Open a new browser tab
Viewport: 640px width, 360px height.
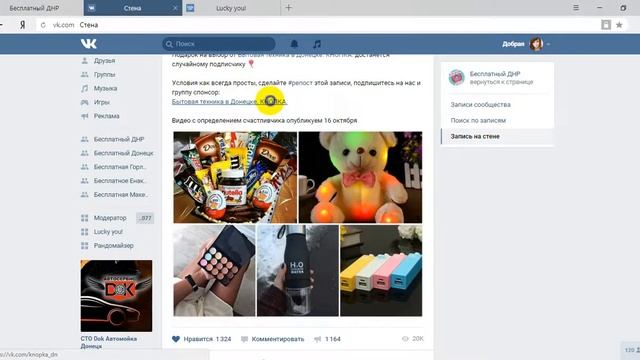(289, 8)
